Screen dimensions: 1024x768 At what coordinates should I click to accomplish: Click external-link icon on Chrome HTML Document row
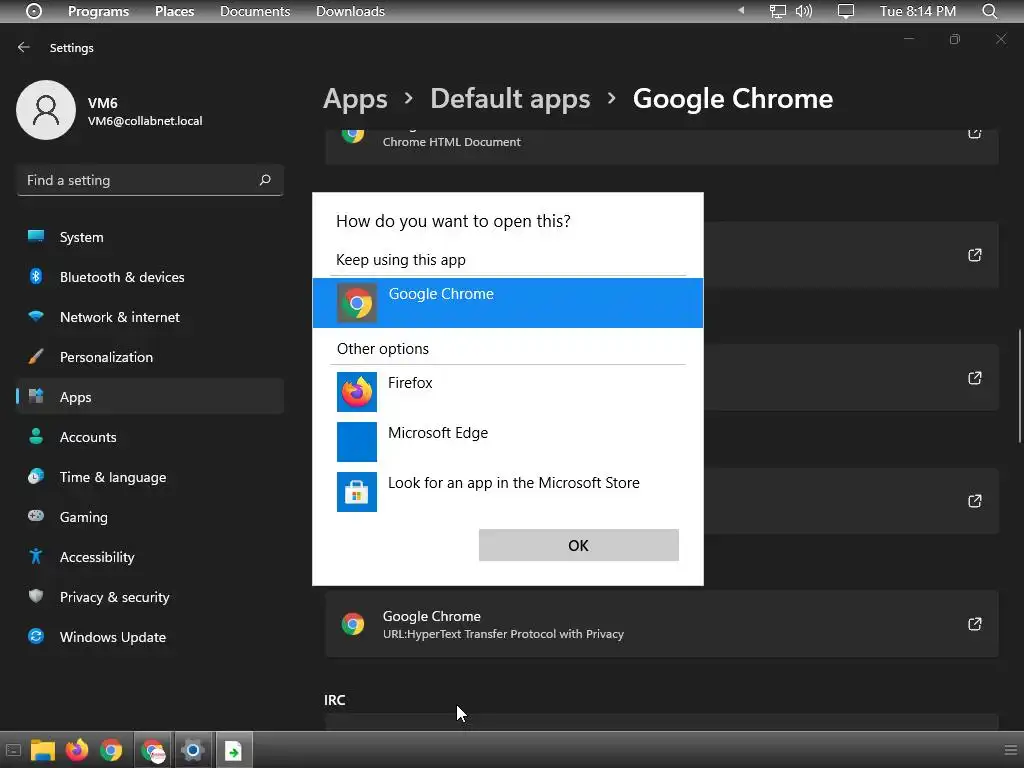pos(974,133)
